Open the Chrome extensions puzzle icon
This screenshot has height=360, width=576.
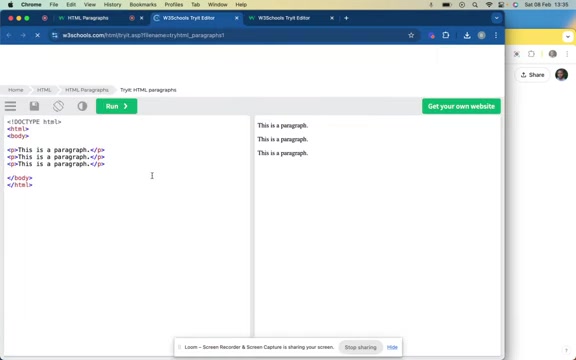click(446, 35)
